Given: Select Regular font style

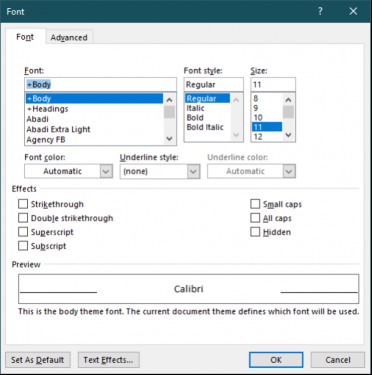Looking at the screenshot, I should (x=207, y=99).
